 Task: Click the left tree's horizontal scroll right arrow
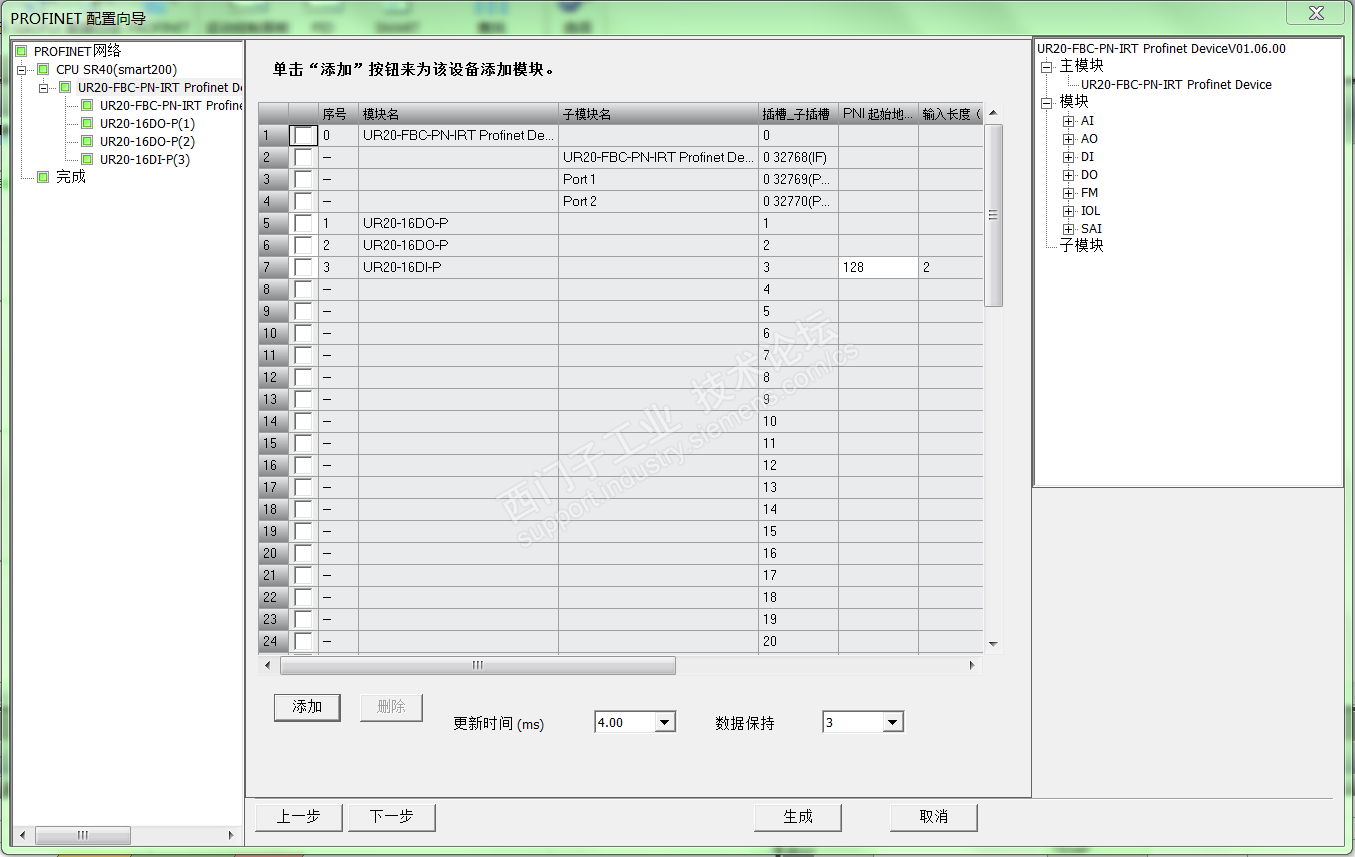[x=231, y=835]
